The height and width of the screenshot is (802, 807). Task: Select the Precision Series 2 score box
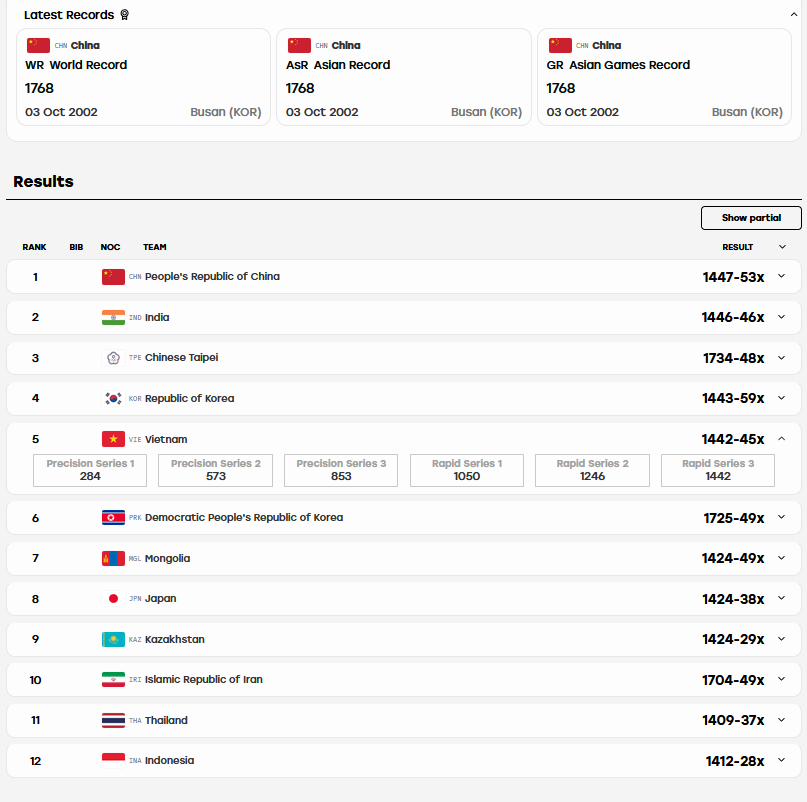[216, 470]
